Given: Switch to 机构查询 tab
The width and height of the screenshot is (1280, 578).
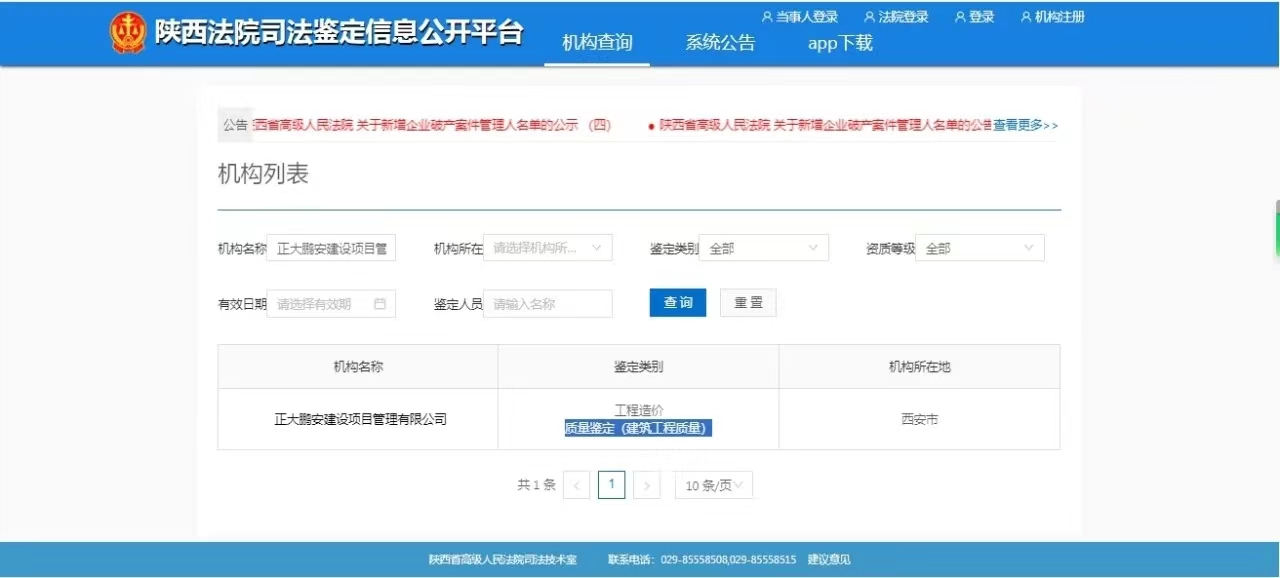Looking at the screenshot, I should click(x=597, y=43).
